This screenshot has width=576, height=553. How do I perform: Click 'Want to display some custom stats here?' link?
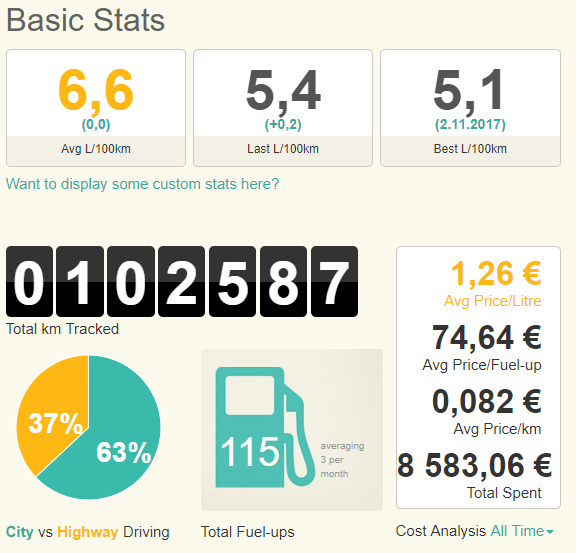[143, 184]
